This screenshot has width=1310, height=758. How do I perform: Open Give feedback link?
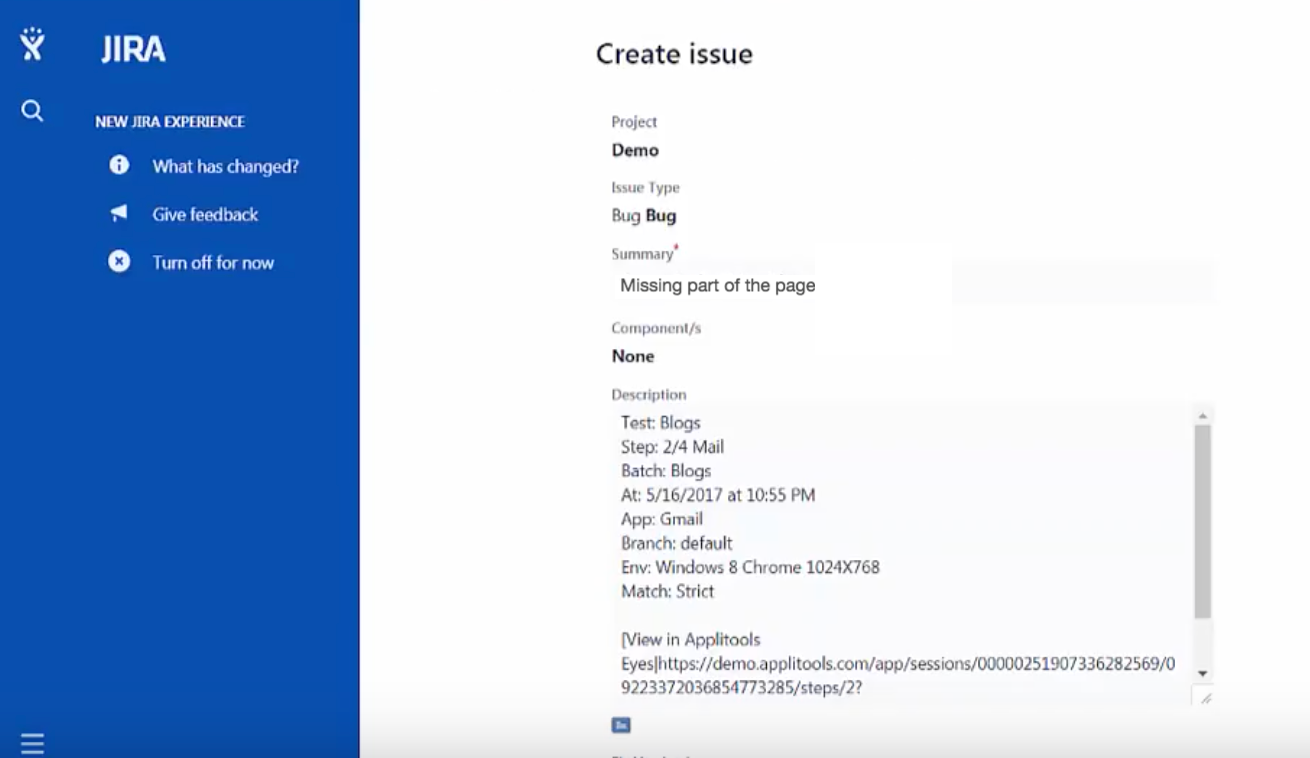205,214
